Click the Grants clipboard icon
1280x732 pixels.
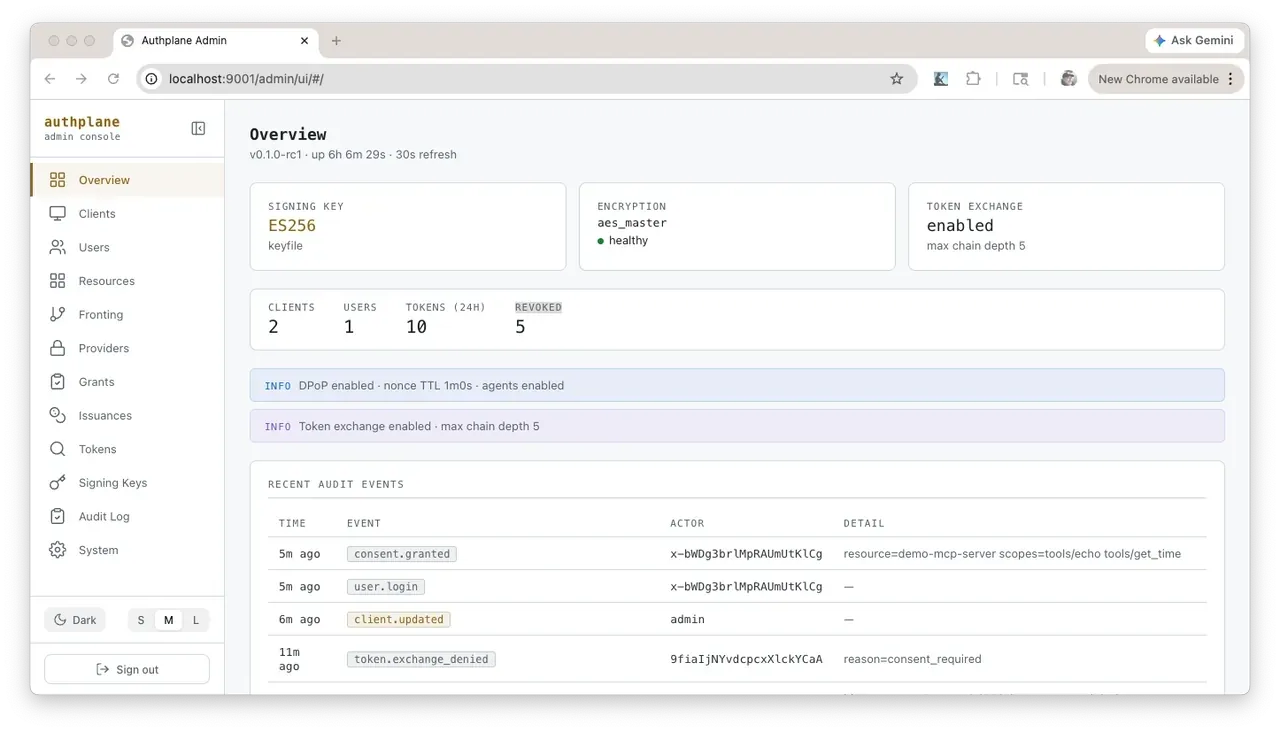click(x=58, y=382)
